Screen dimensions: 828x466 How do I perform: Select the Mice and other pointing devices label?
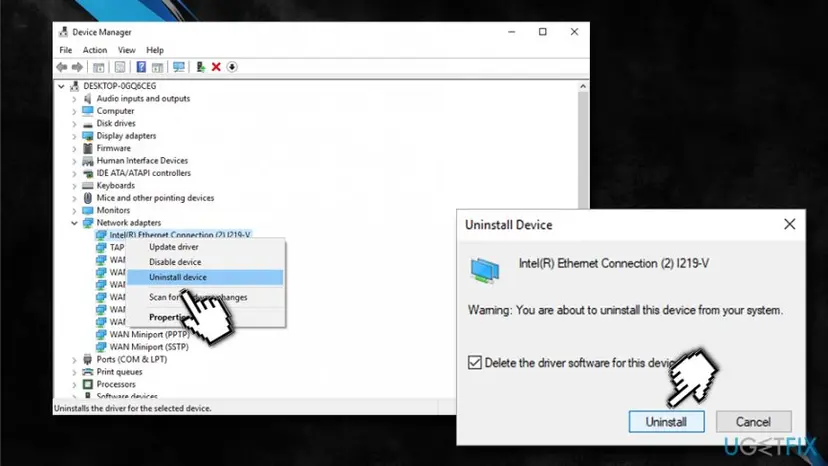(155, 198)
